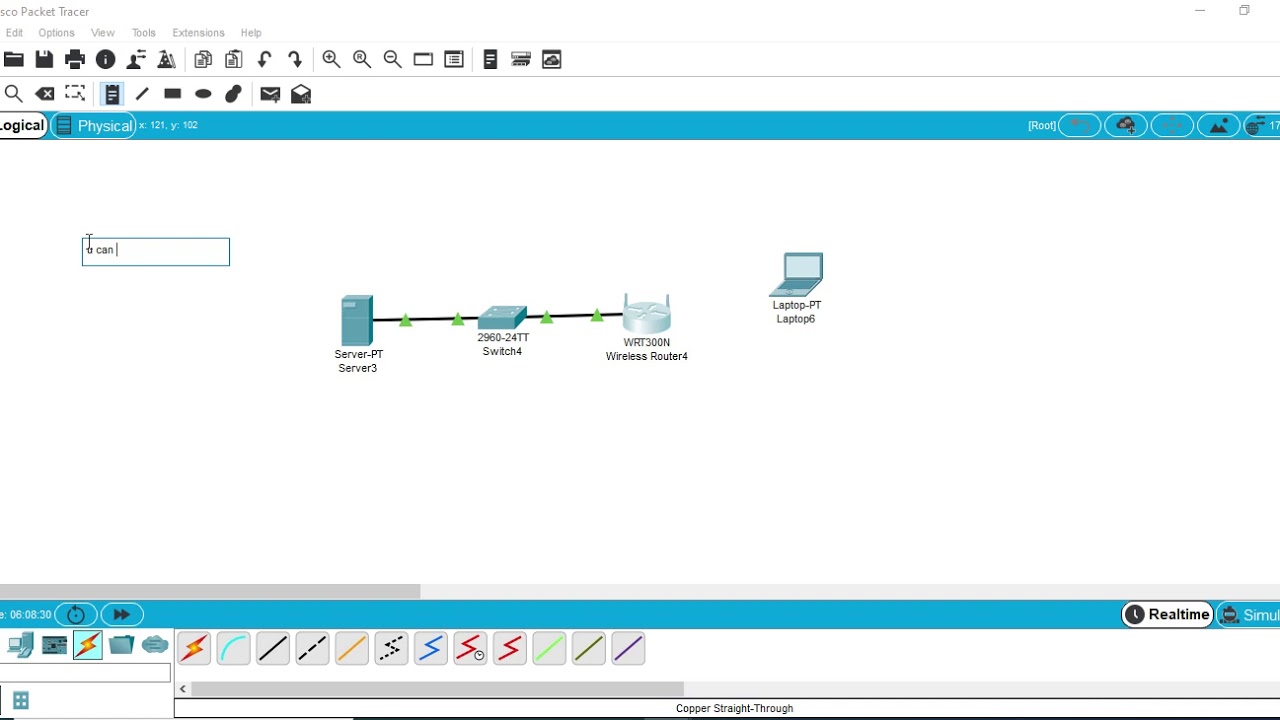Add a Complex PDU open envelope
Image resolution: width=1280 pixels, height=720 pixels.
301,94
